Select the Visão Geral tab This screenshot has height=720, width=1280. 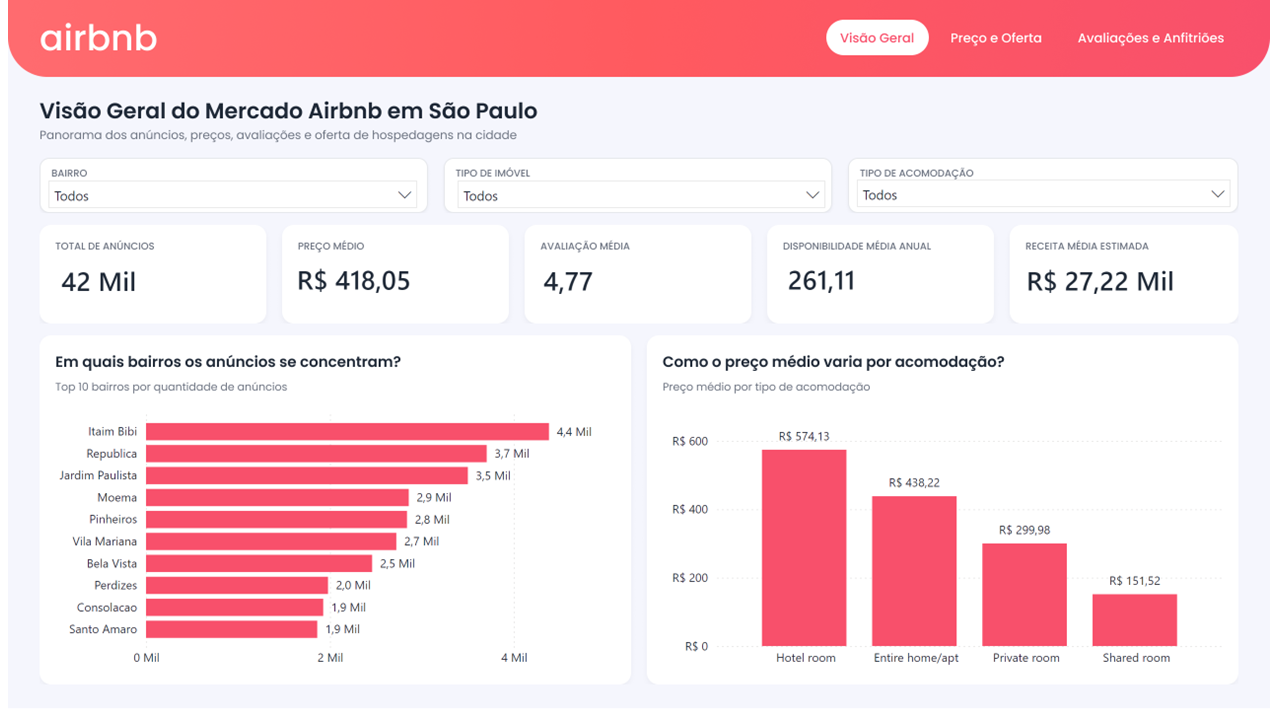pos(877,38)
